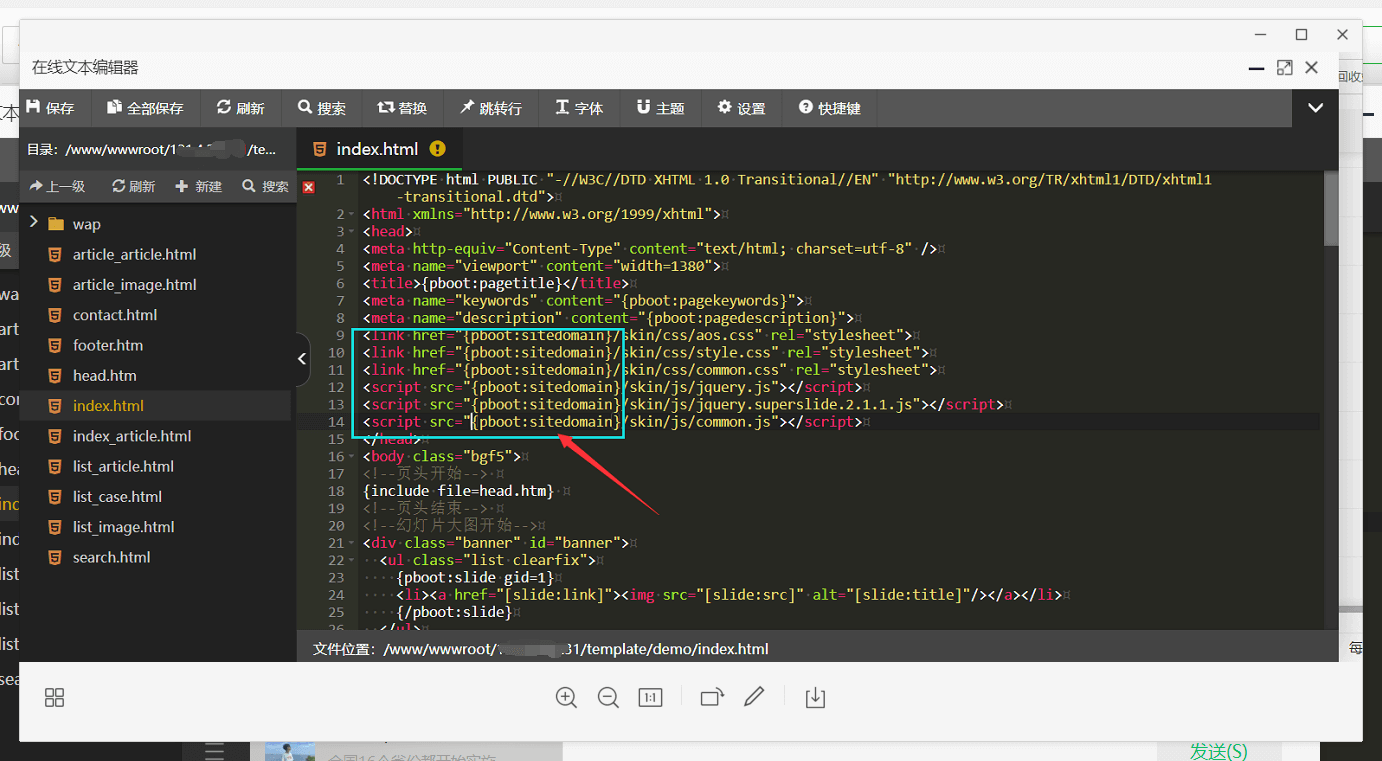1382x761 pixels.
Task: Show image at 1:1 original size
Action: [x=651, y=698]
